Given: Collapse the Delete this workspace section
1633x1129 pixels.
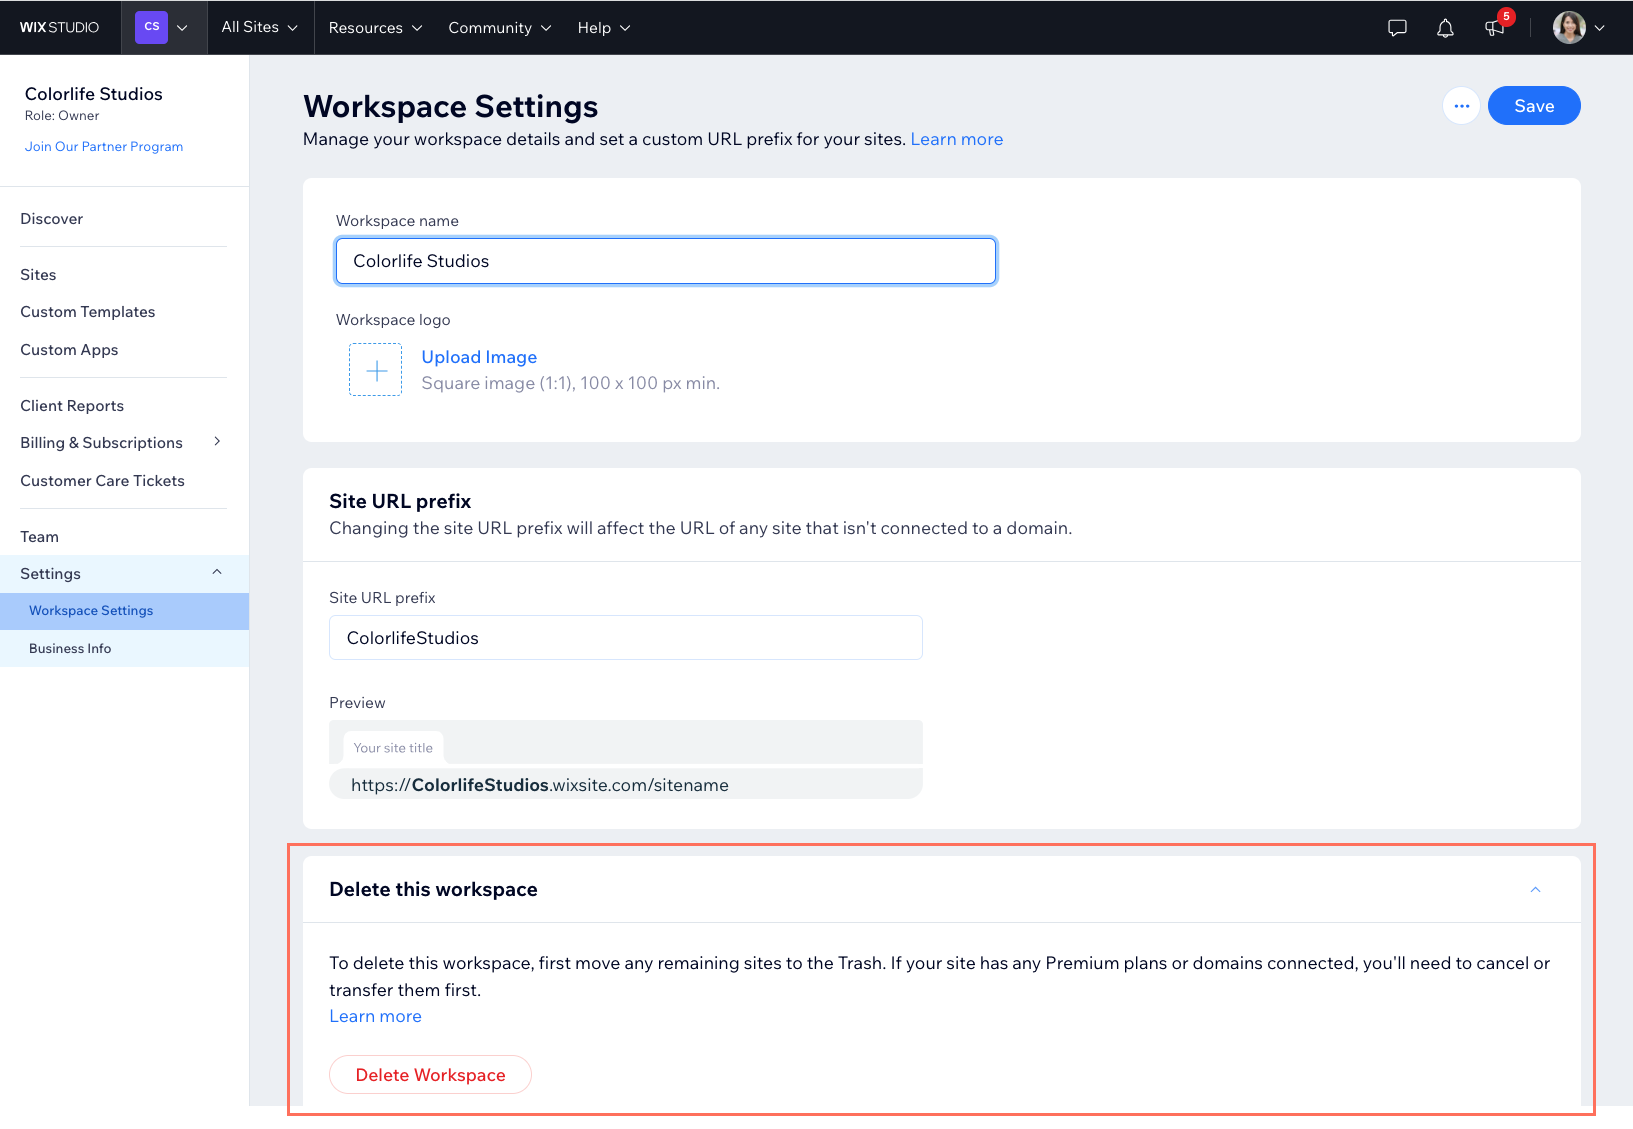Looking at the screenshot, I should point(1535,890).
